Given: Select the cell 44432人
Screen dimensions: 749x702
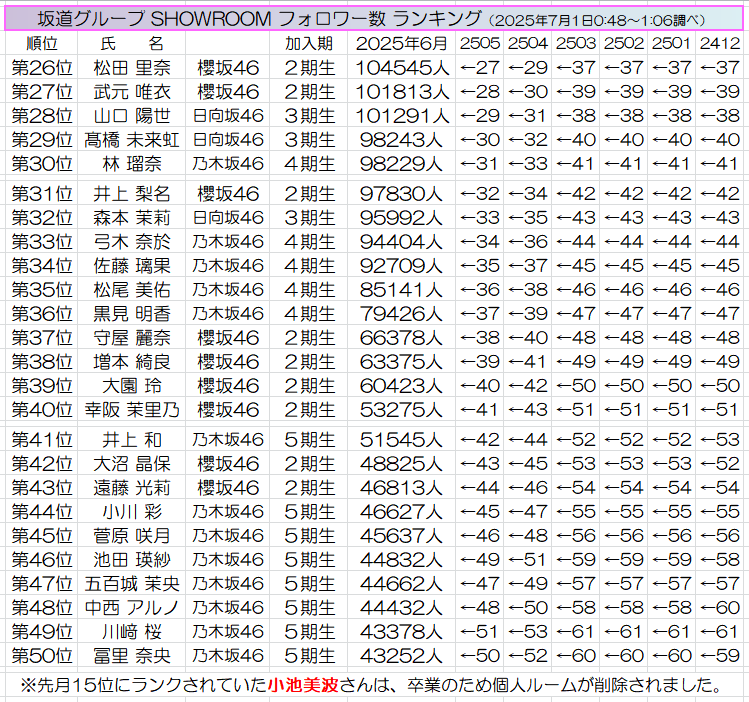Looking at the screenshot, I should tap(401, 607).
